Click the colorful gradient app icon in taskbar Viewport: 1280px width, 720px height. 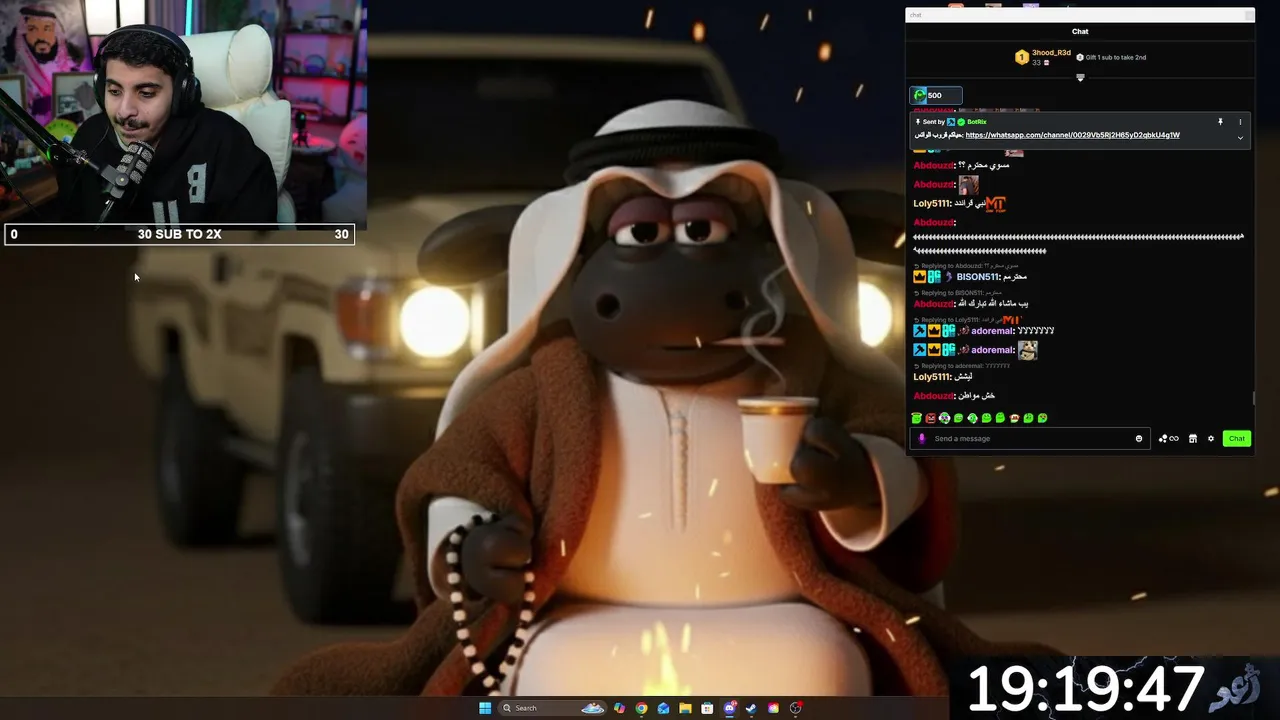pyautogui.click(x=773, y=708)
